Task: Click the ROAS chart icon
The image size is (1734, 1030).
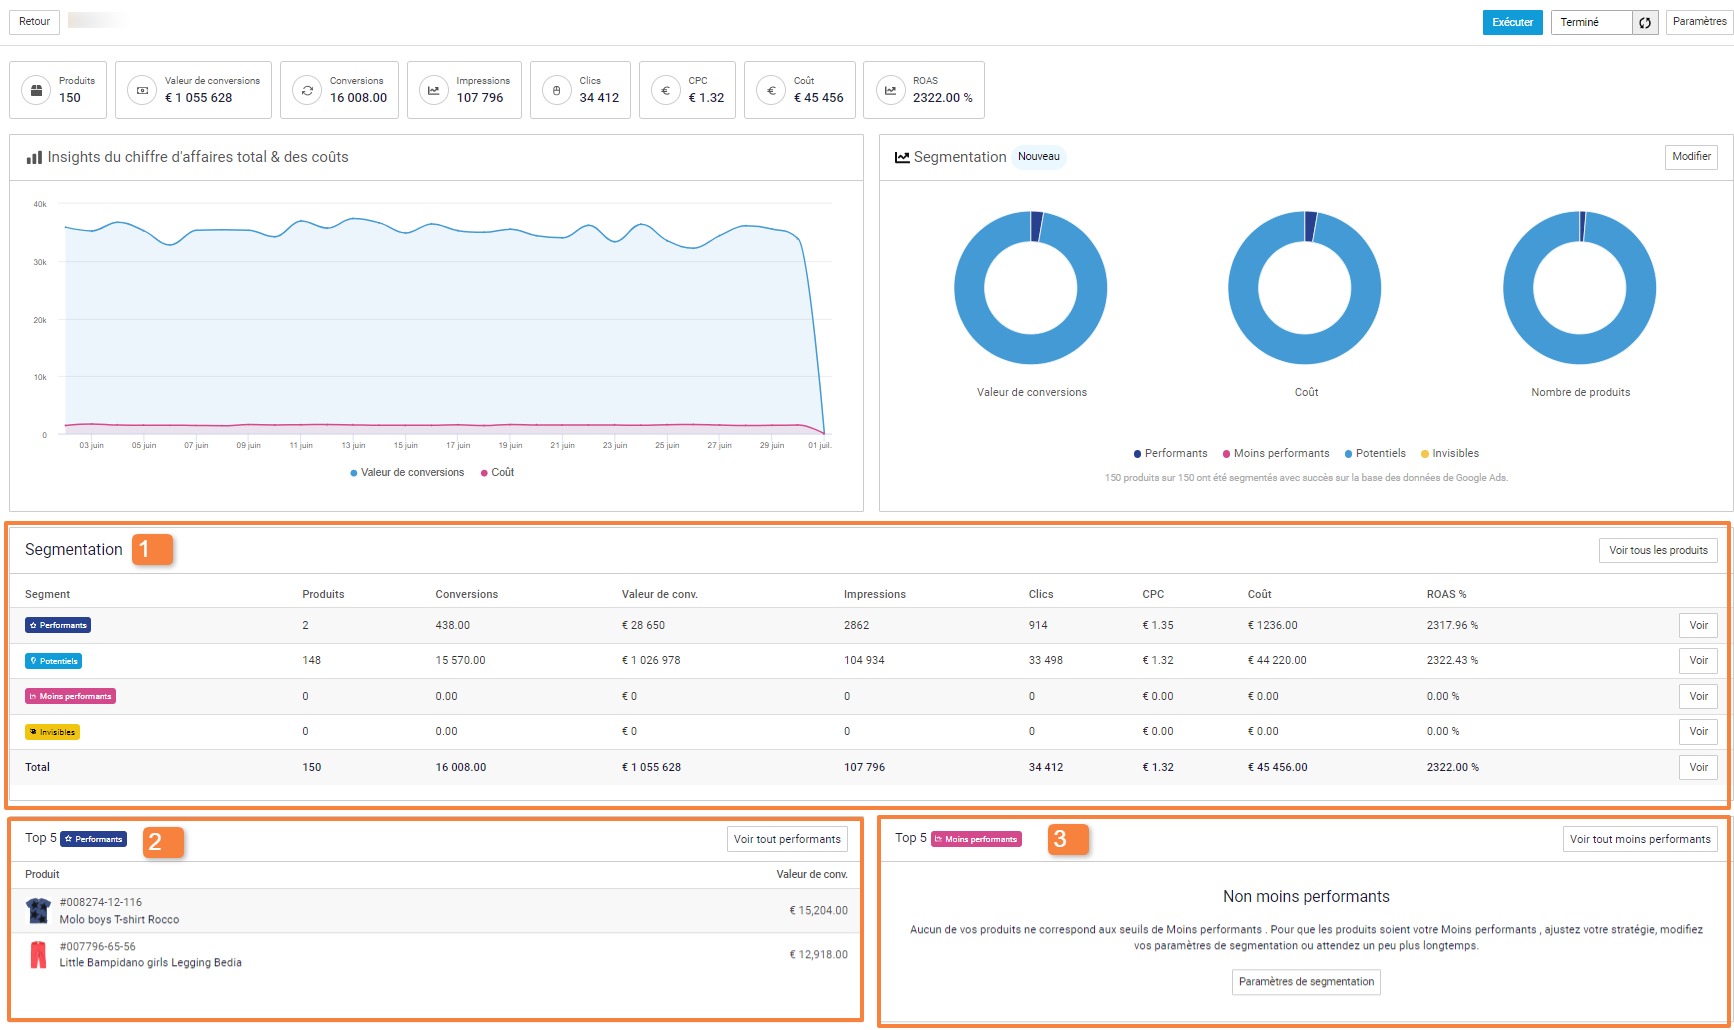Action: point(889,90)
